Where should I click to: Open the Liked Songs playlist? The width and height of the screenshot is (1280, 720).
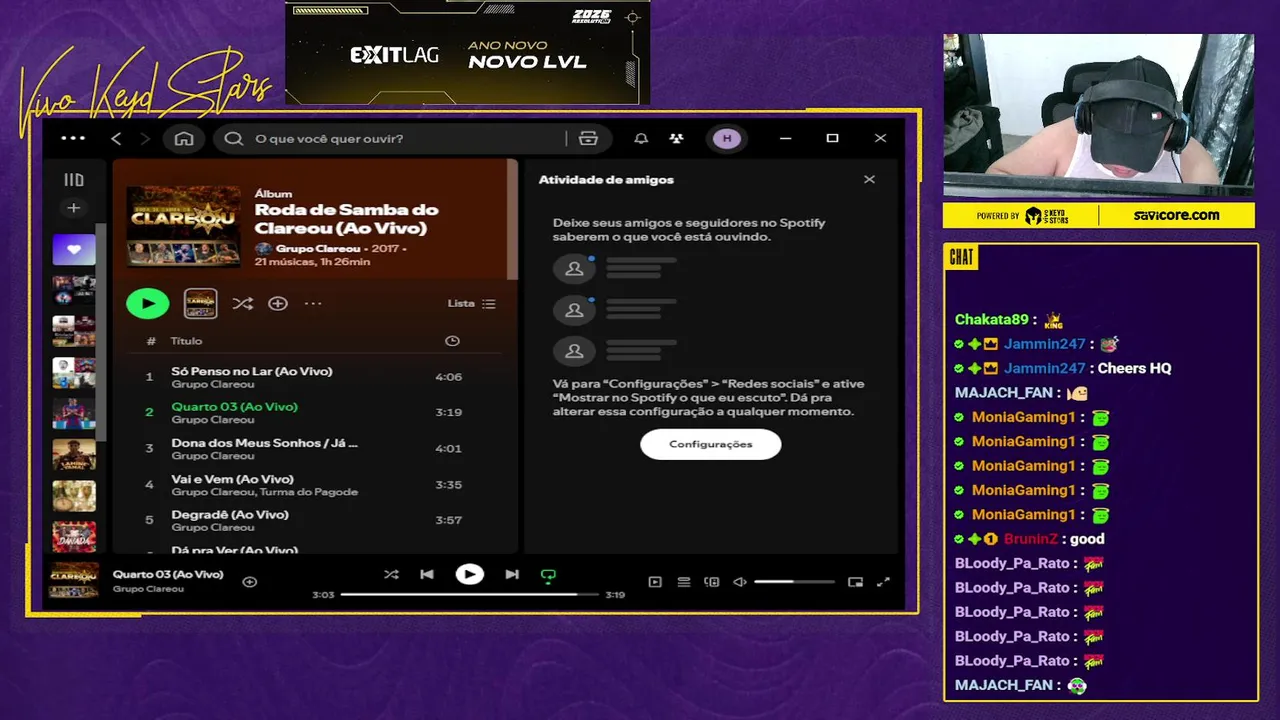click(74, 251)
